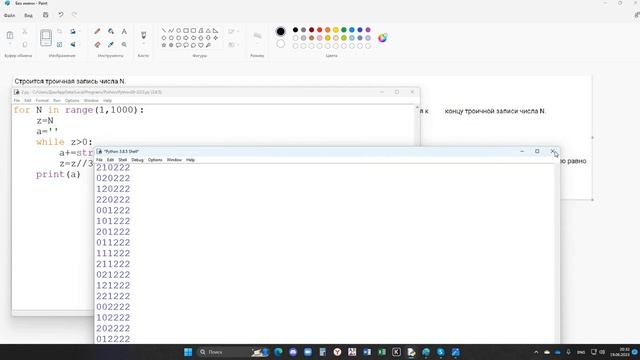The height and width of the screenshot is (360, 640).
Task: Pick the Right triangle shape in Shapes gallery
Action: (215, 31)
